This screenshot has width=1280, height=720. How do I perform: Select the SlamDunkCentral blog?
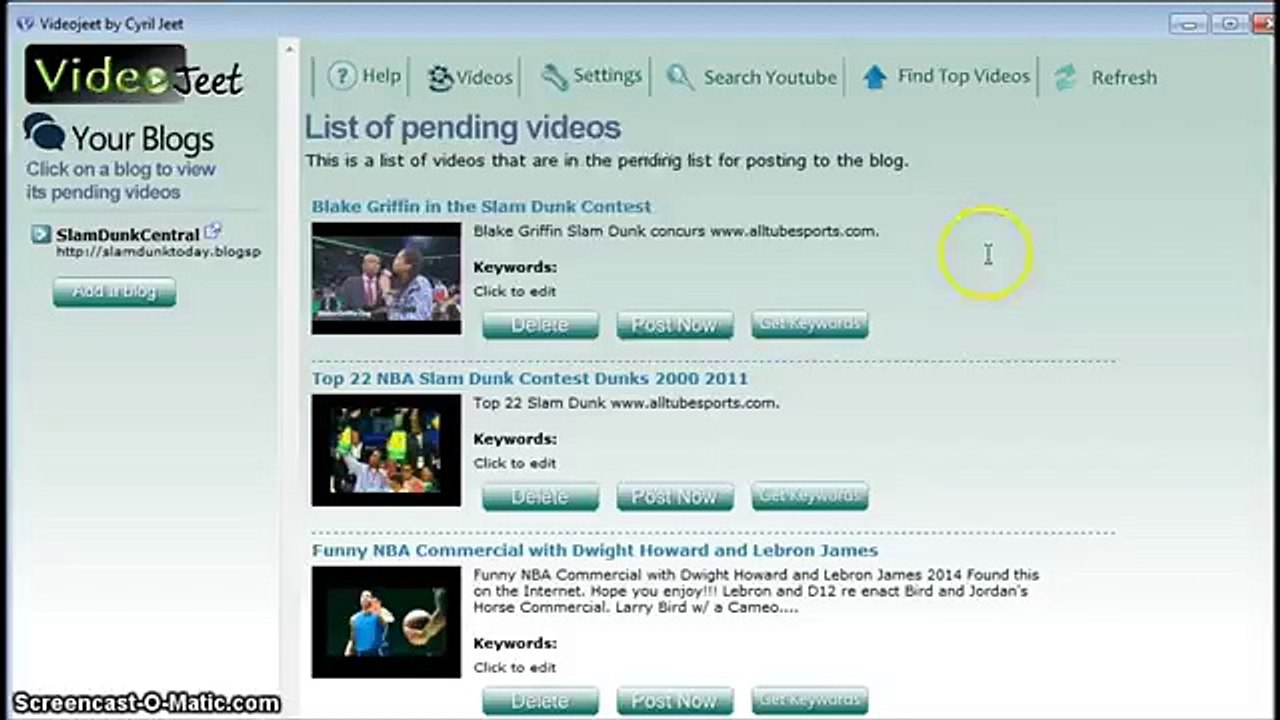(x=128, y=235)
